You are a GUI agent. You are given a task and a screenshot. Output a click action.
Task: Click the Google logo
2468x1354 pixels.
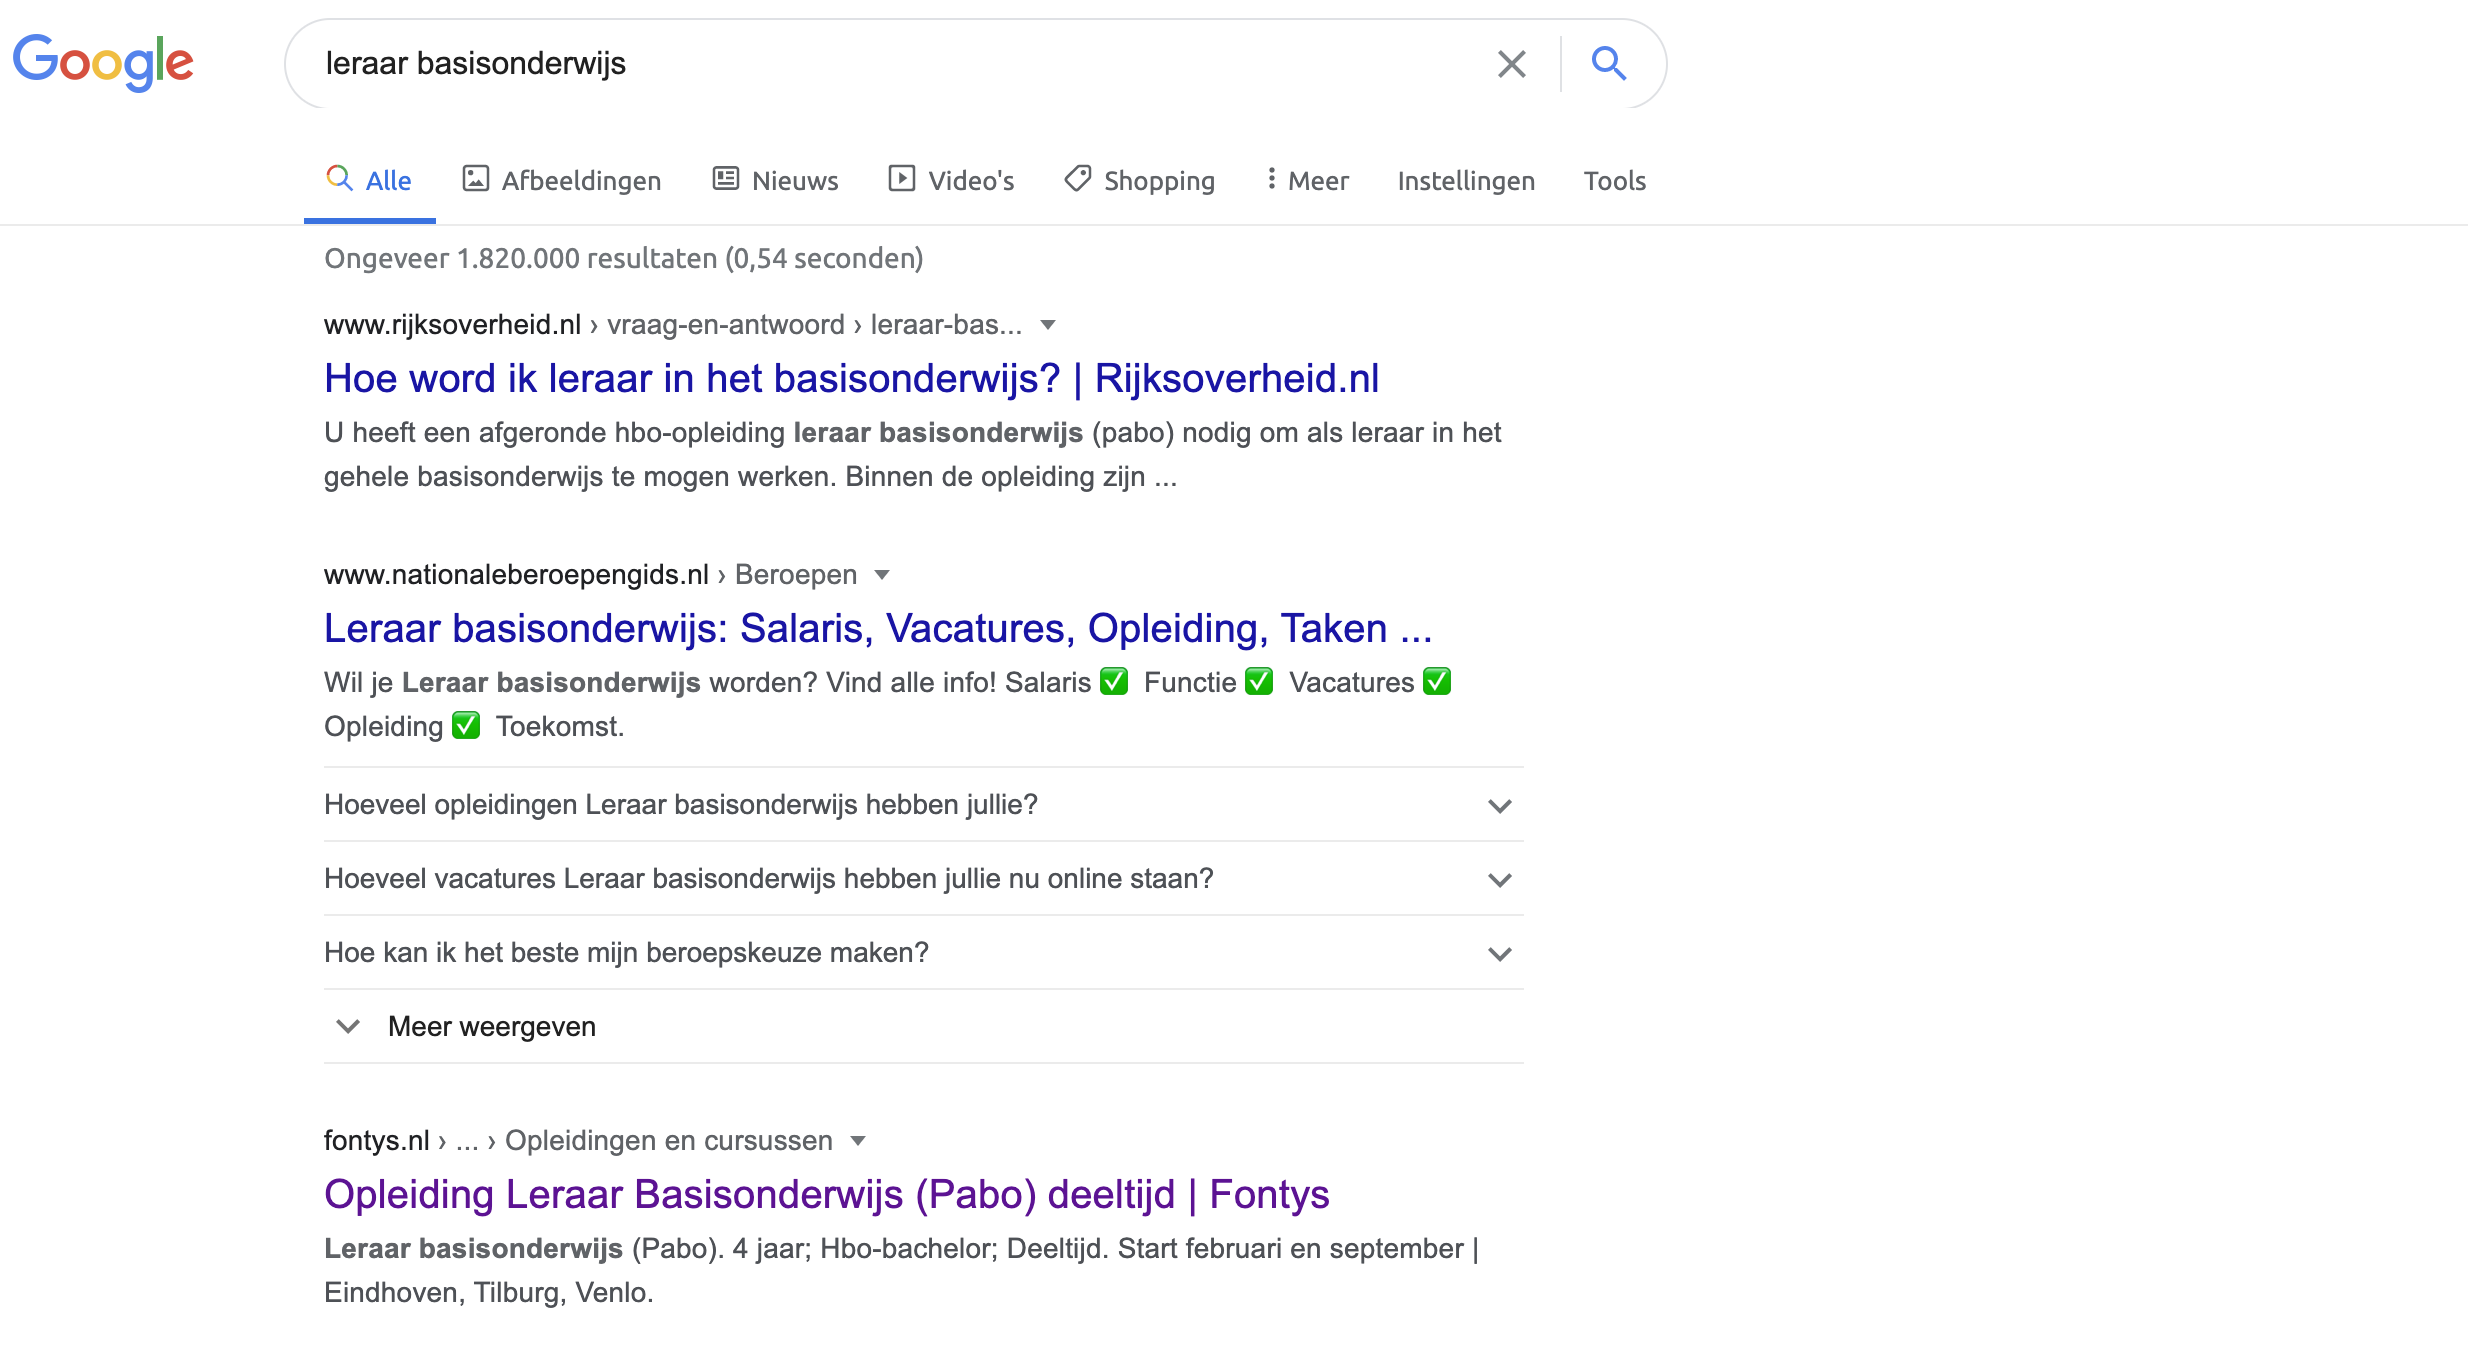pyautogui.click(x=103, y=62)
